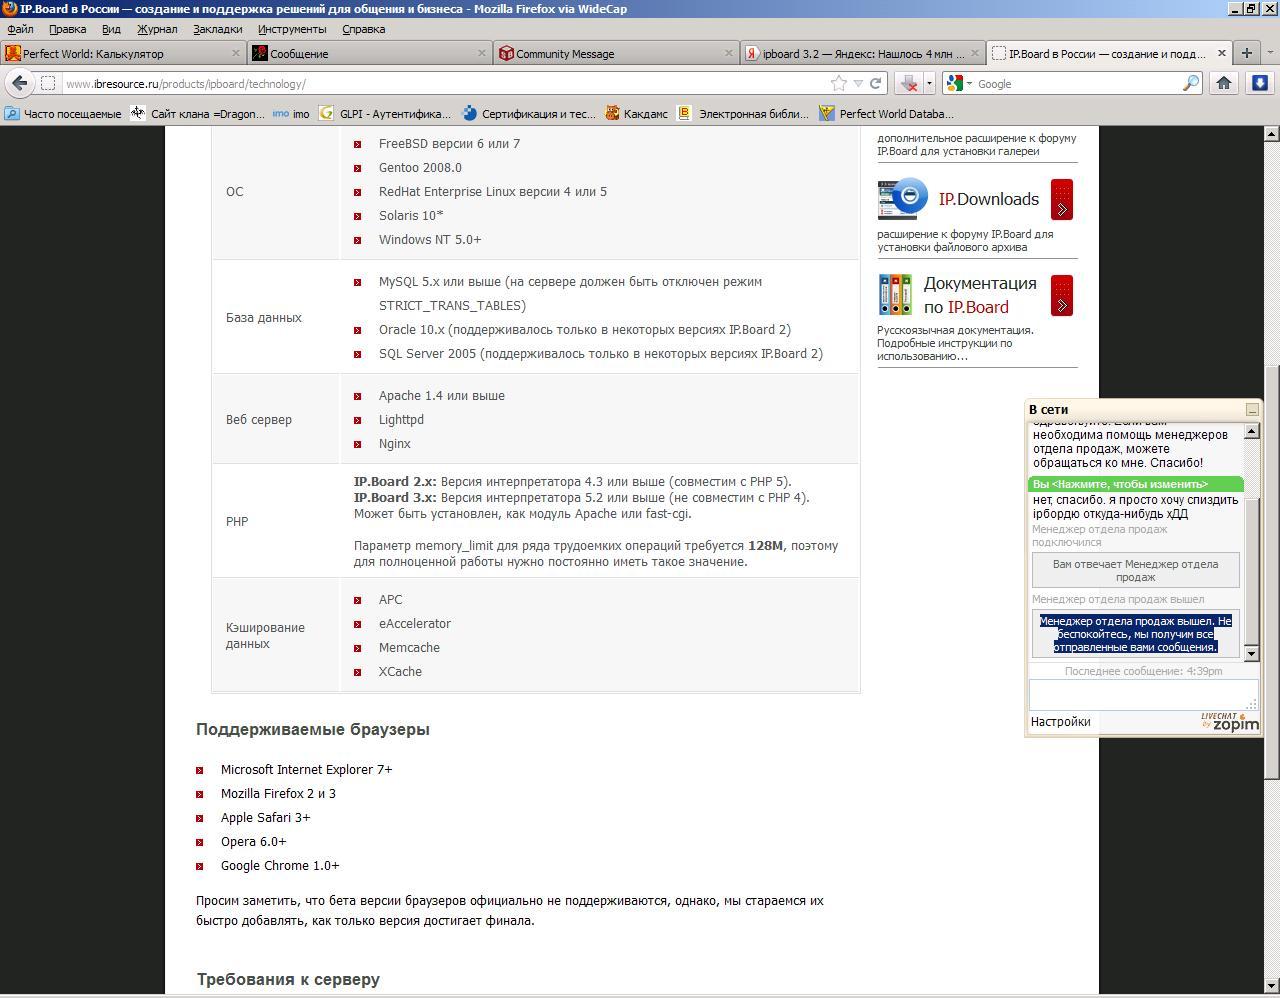The width and height of the screenshot is (1280, 998).
Task: Open the Журнал menu
Action: [x=157, y=29]
